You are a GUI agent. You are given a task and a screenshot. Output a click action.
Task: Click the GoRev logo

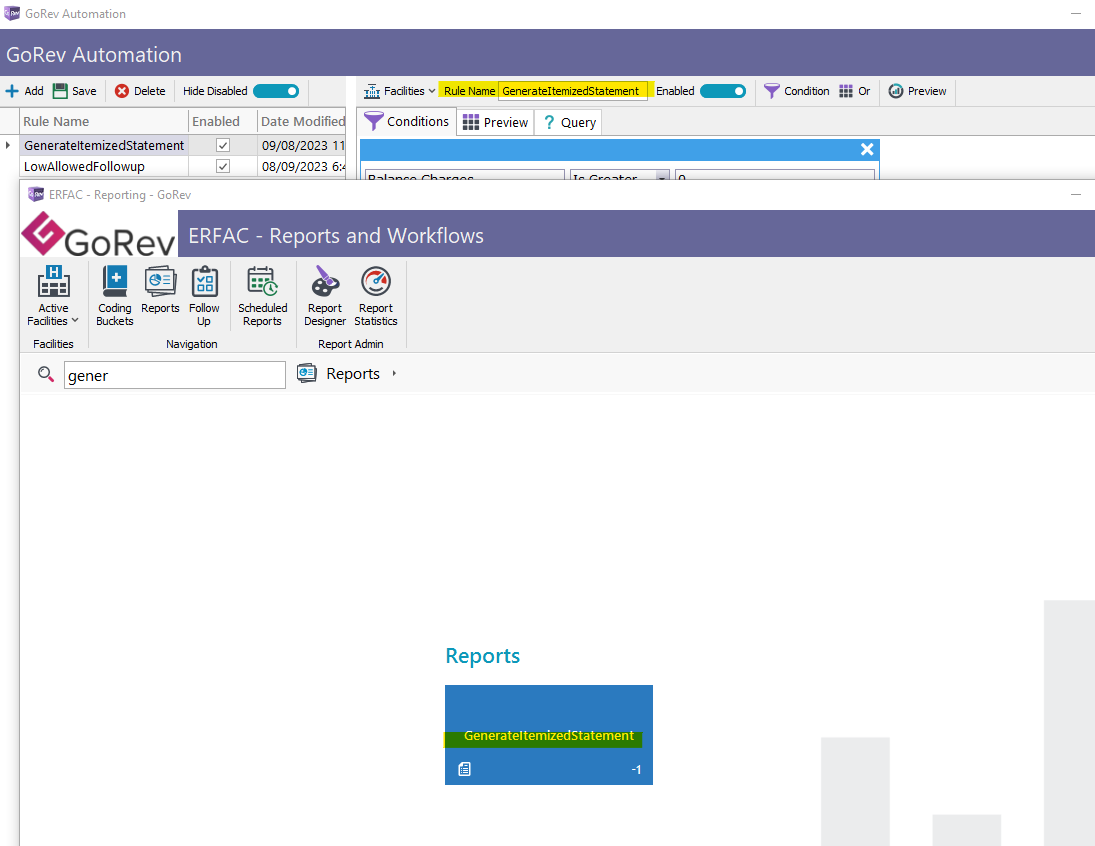click(98, 235)
